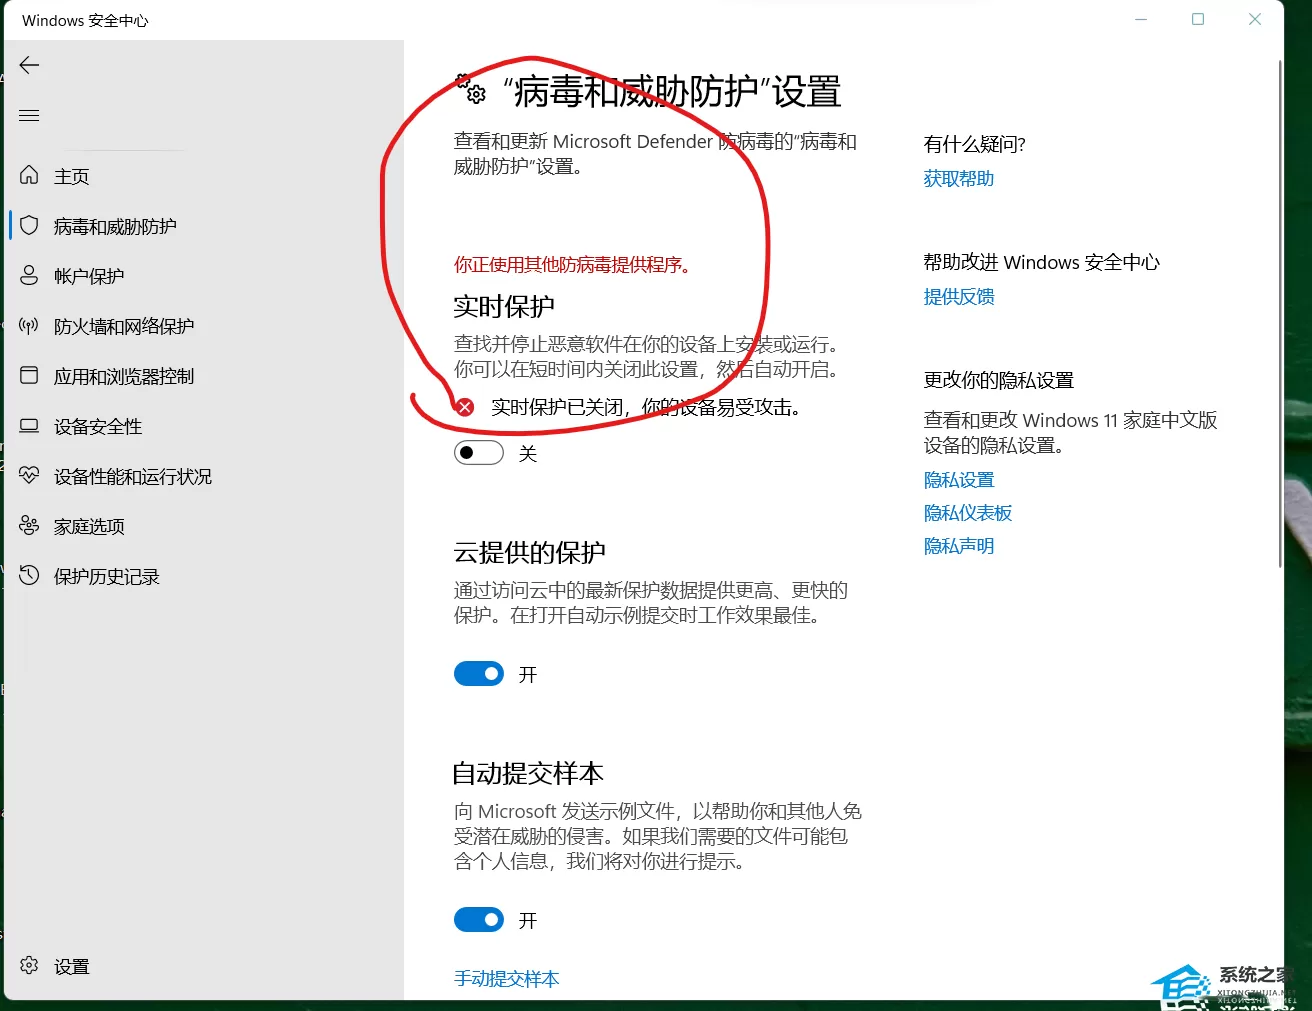Click the 更改你的隐私设置 heading
1312x1011 pixels.
[x=998, y=380]
